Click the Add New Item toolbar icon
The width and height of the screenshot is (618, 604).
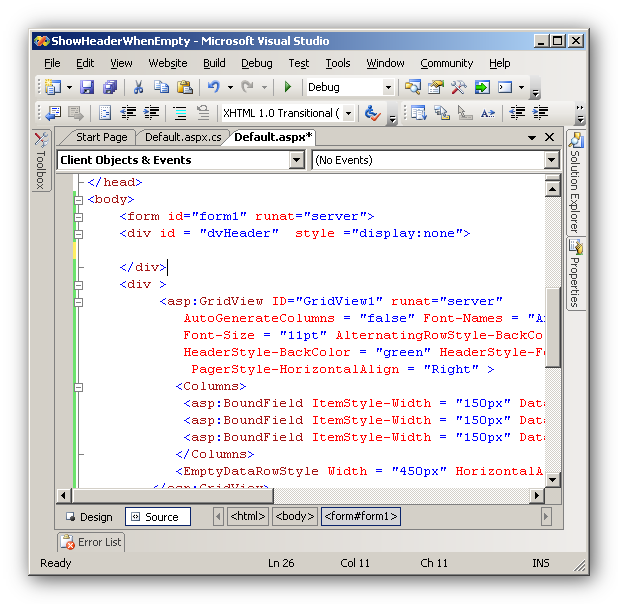tap(53, 87)
